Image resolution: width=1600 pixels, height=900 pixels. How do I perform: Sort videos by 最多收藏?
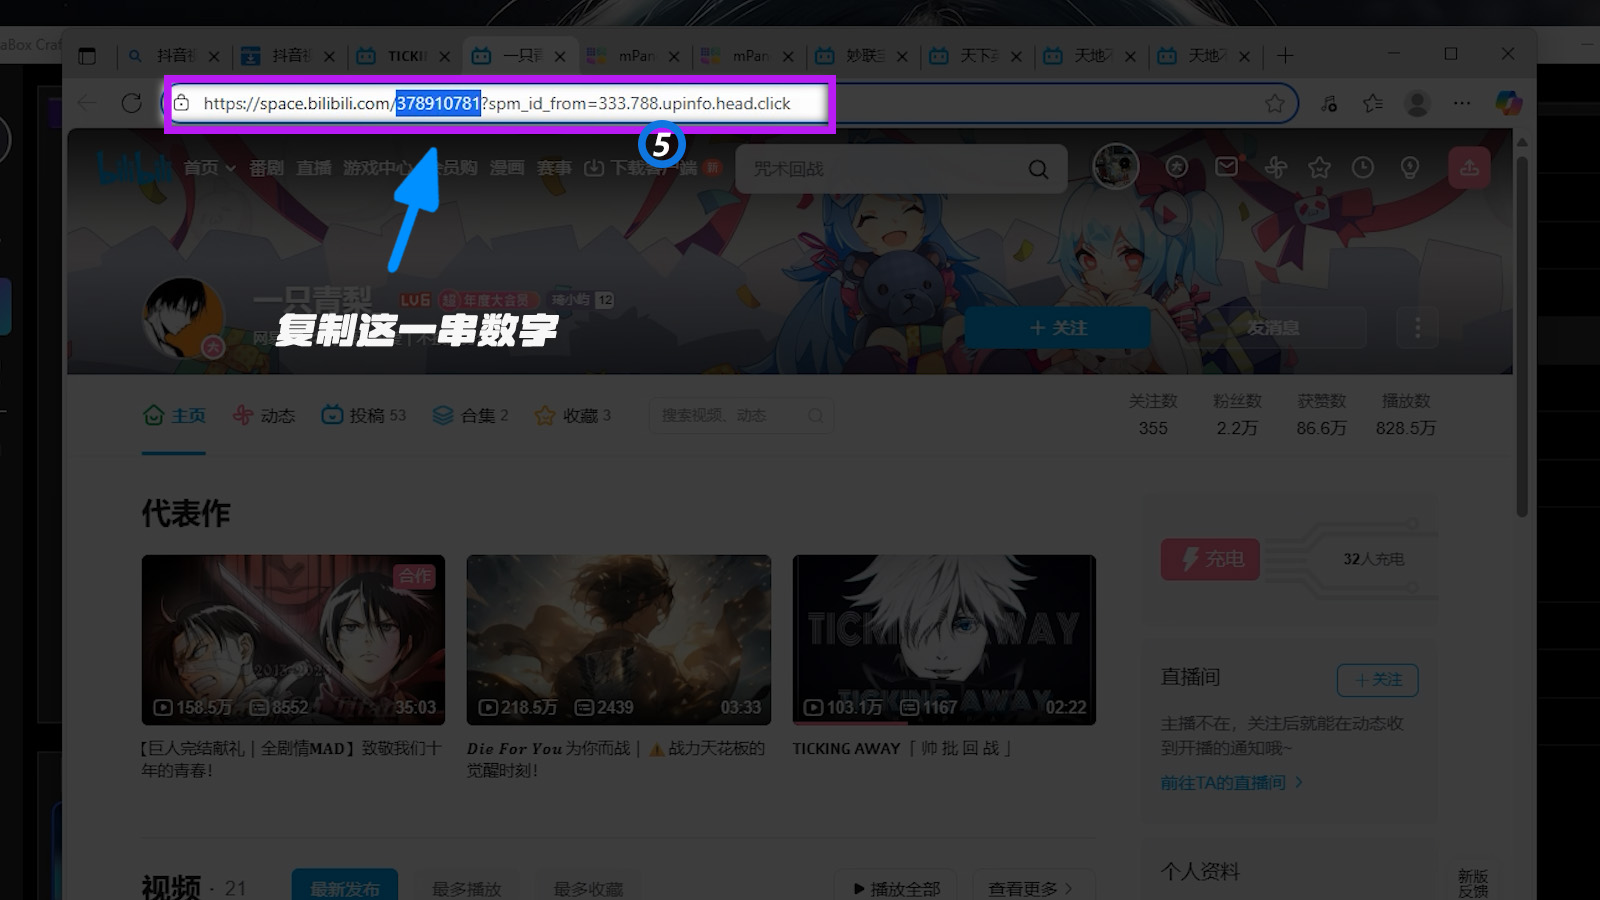pyautogui.click(x=588, y=888)
